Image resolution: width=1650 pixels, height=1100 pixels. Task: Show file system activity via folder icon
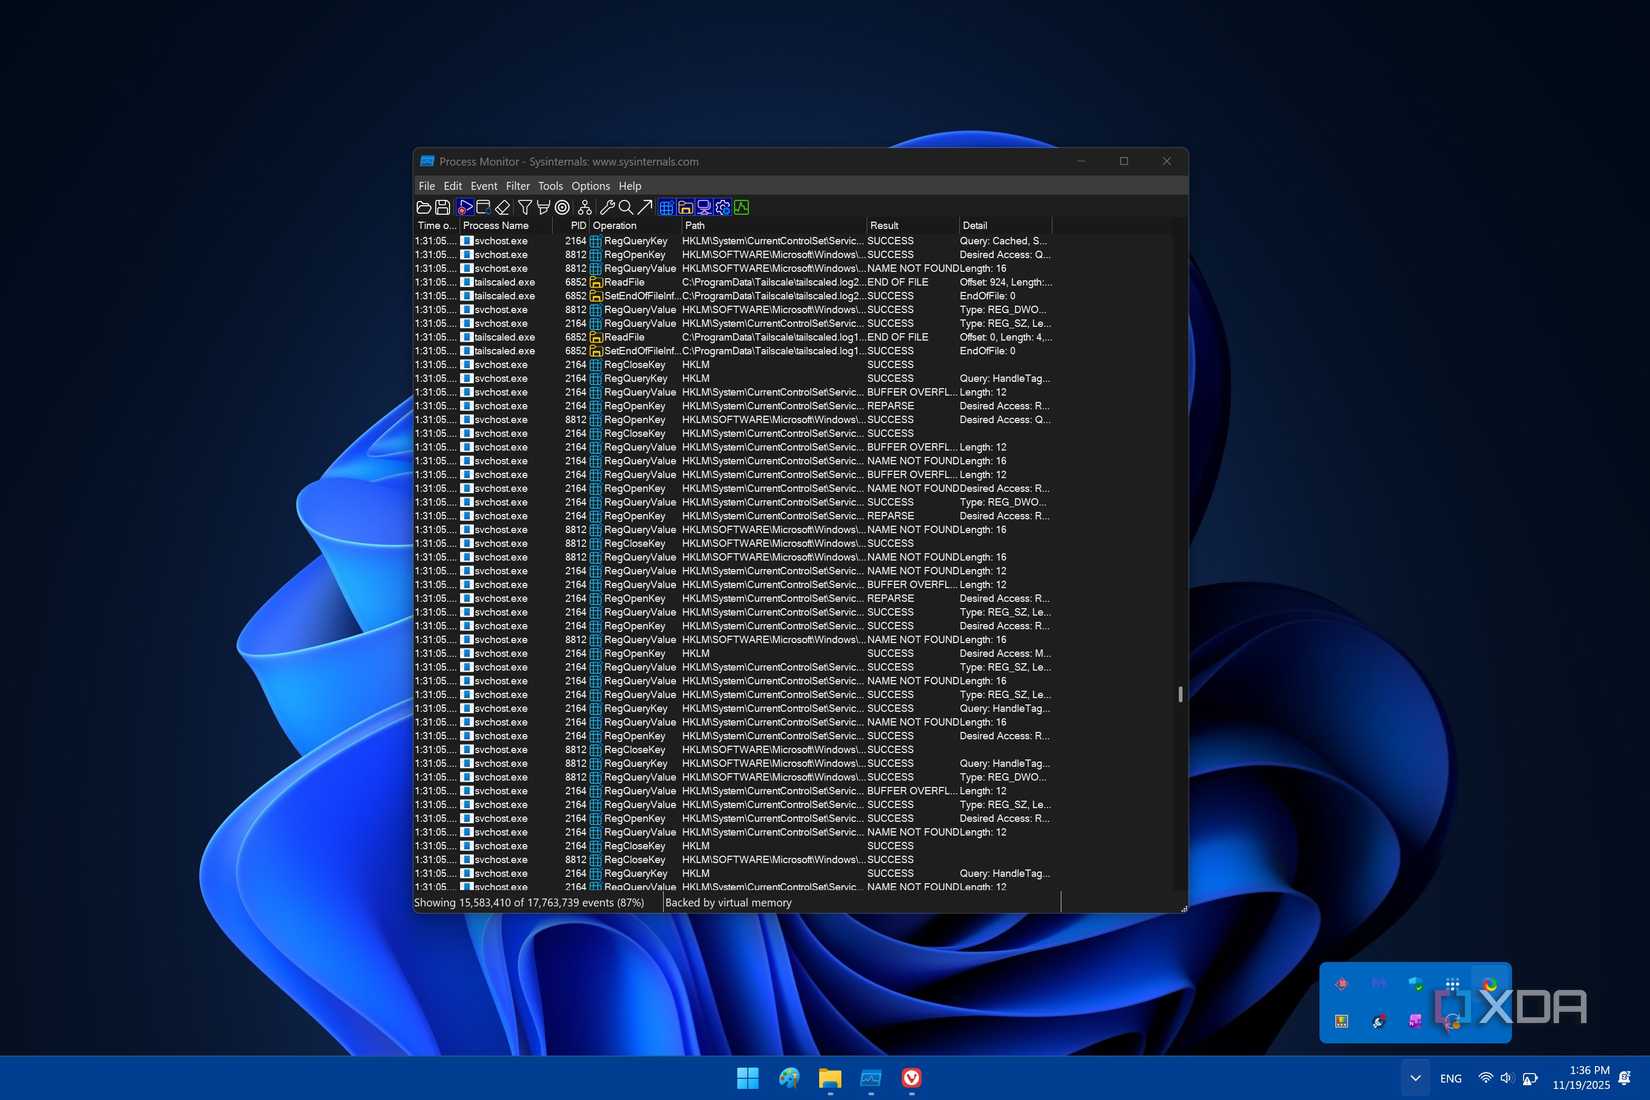pos(685,207)
